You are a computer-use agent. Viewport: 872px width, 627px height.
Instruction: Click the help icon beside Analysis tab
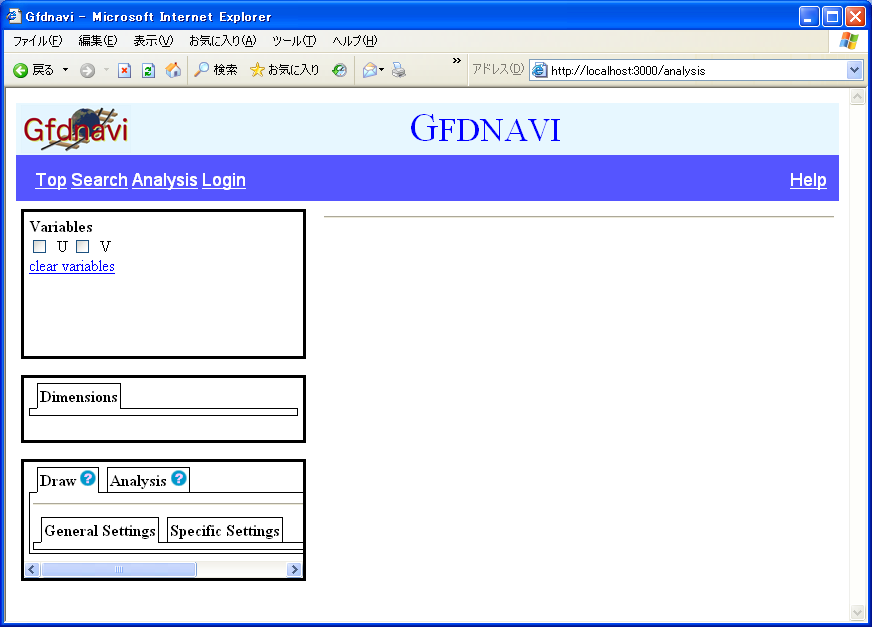point(179,479)
